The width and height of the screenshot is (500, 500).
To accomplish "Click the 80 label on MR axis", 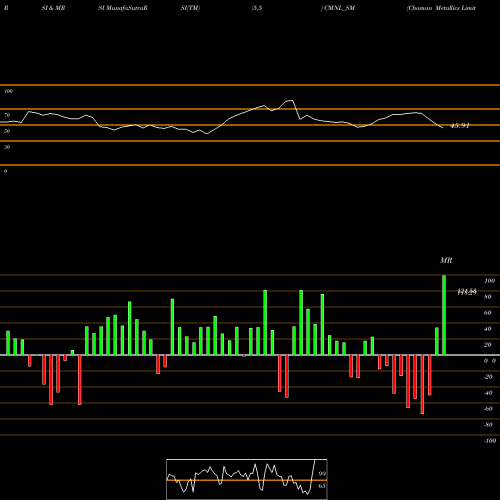I will 488,297.
